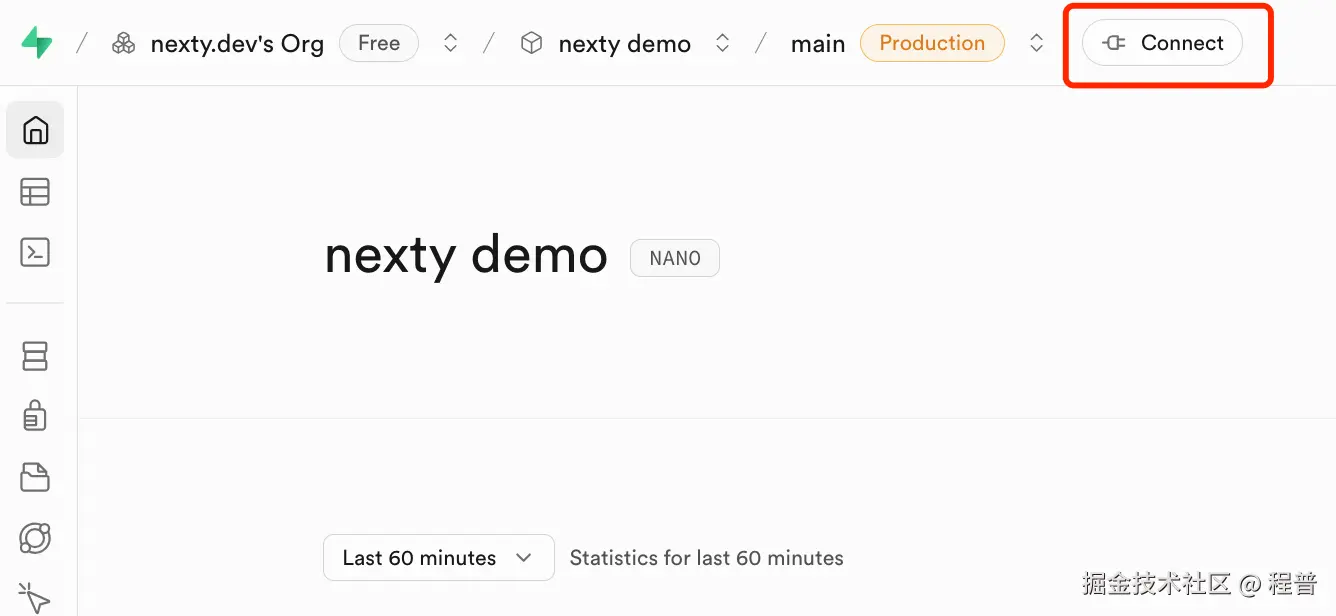Viewport: 1336px width, 616px height.
Task: Click the project cube icon in breadcrumb
Action: [532, 44]
